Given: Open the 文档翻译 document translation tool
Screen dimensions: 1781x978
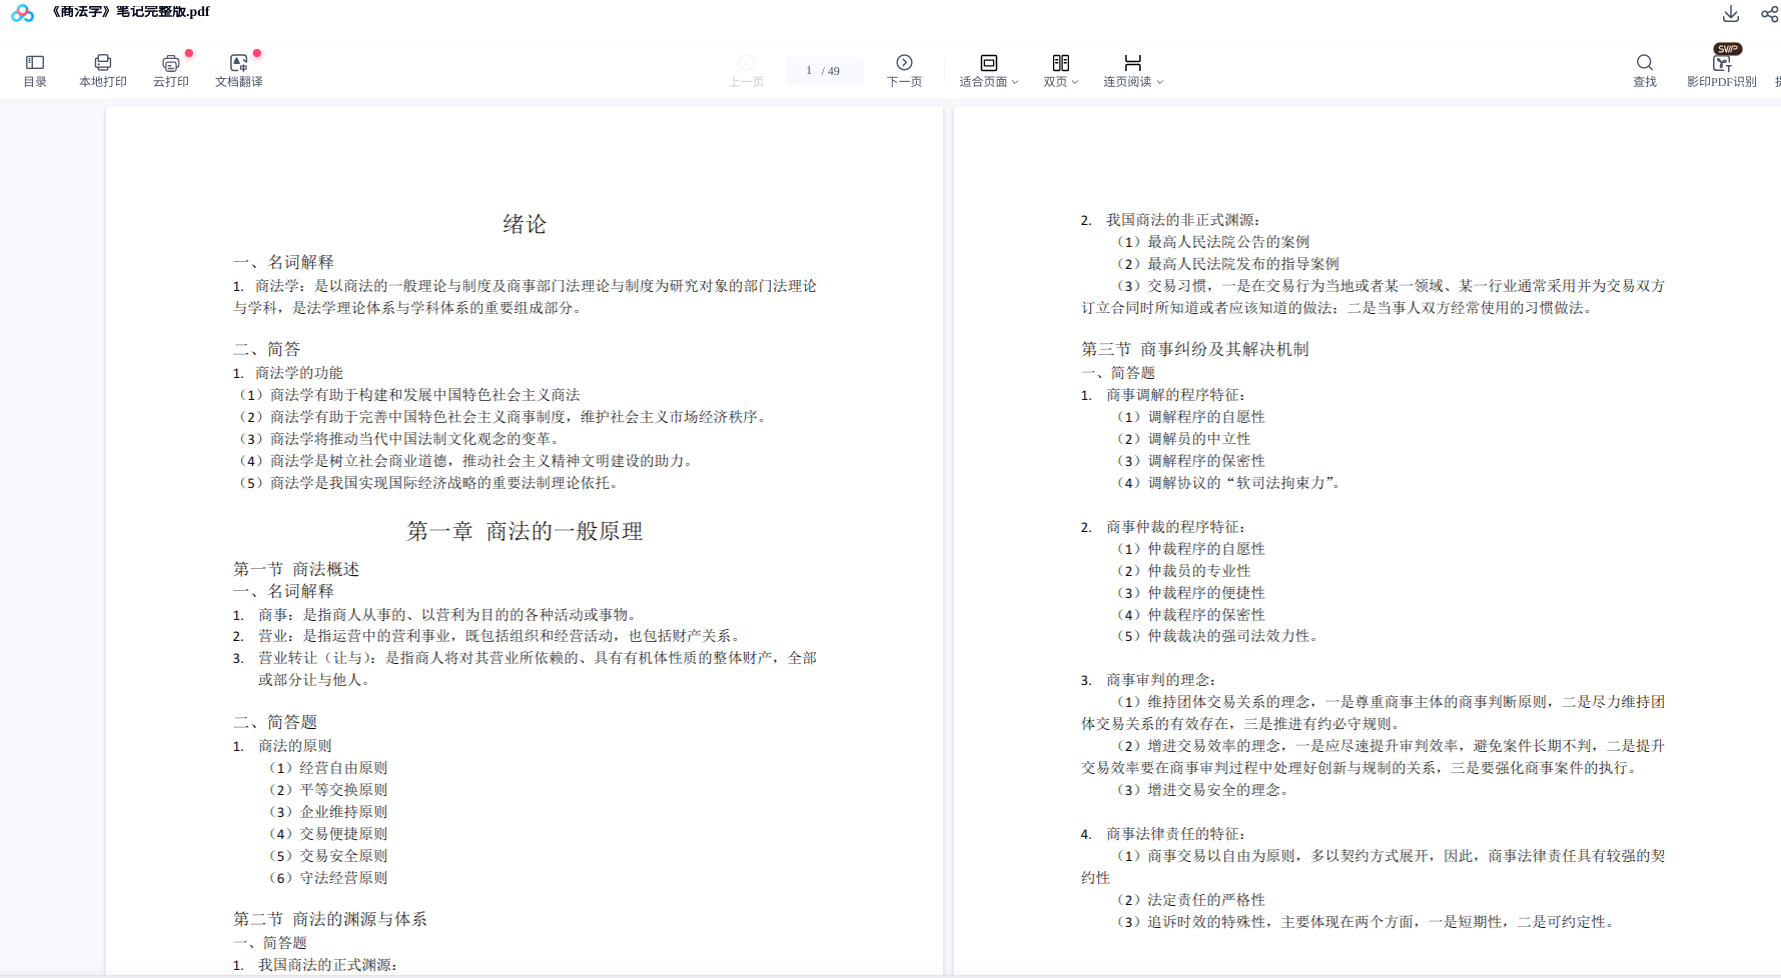Looking at the screenshot, I should click(x=238, y=70).
